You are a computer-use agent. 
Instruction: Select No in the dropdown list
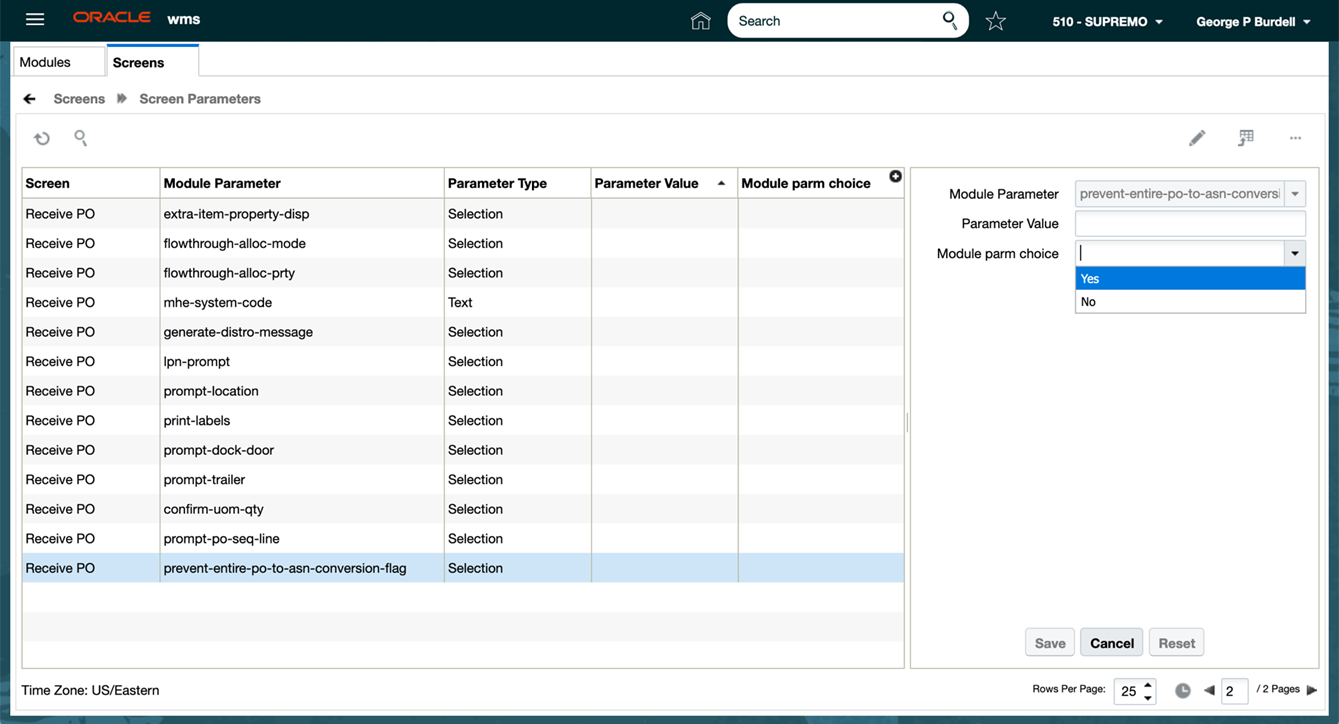click(1190, 302)
